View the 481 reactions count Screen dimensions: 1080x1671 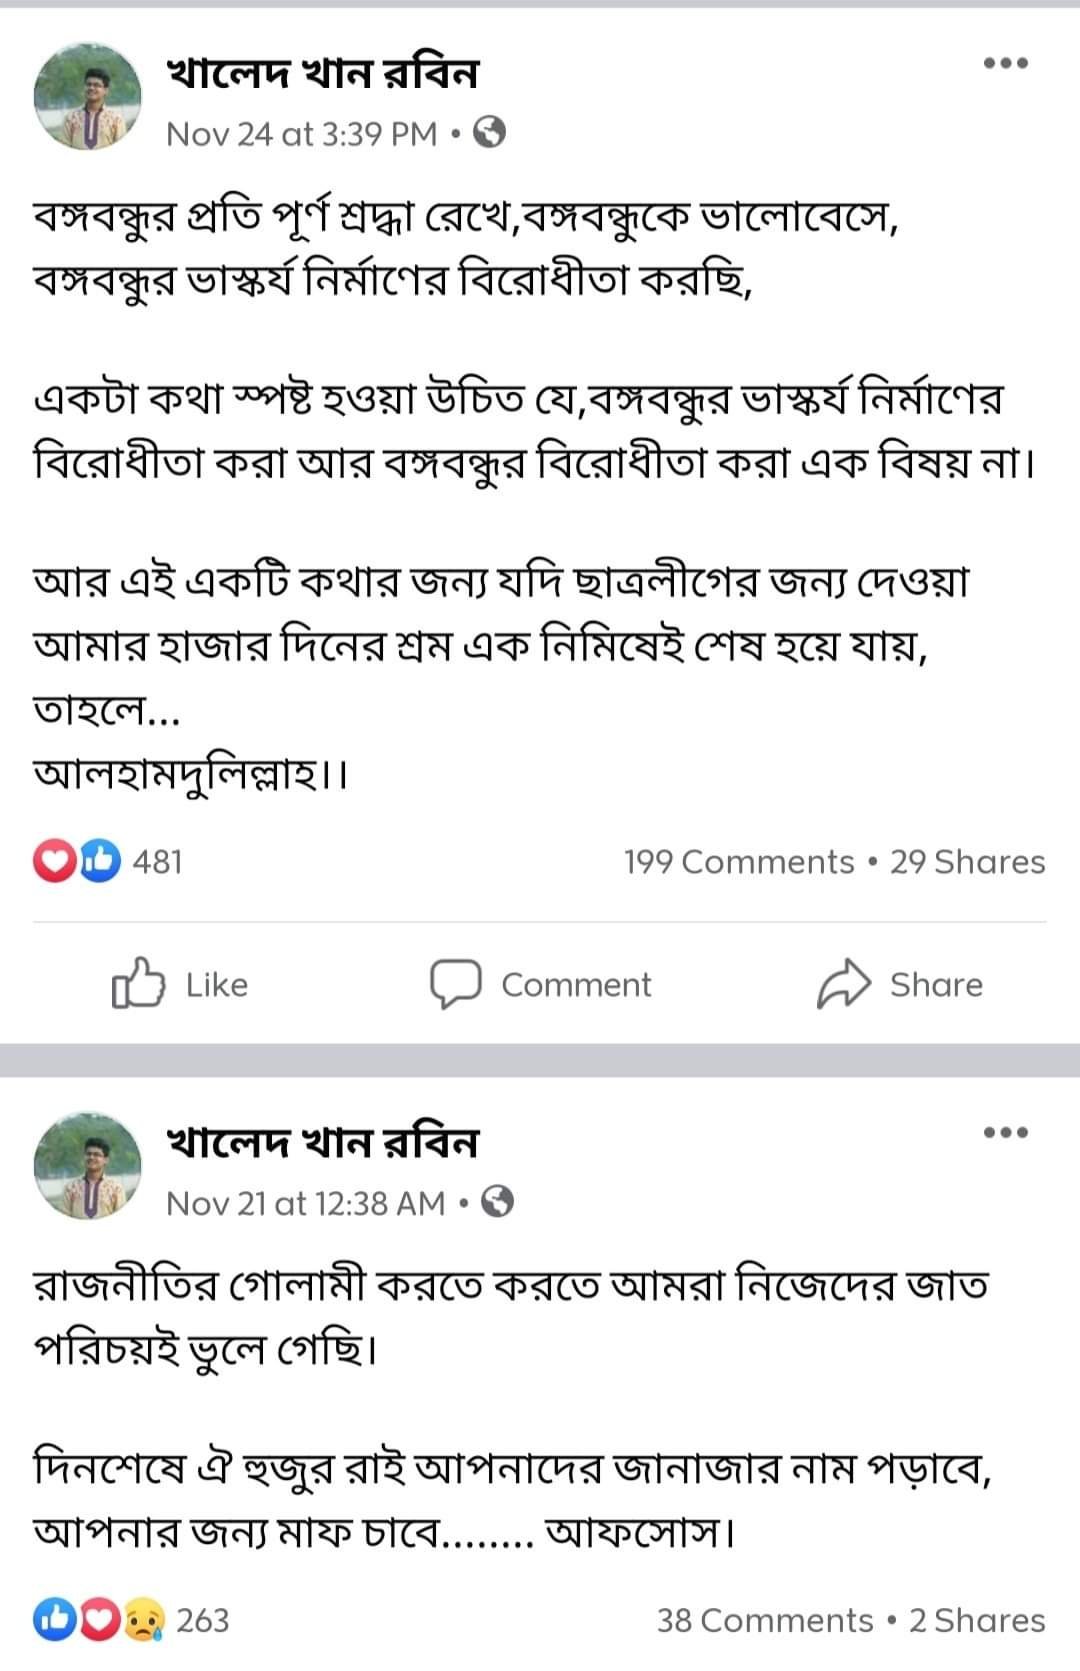[158, 861]
